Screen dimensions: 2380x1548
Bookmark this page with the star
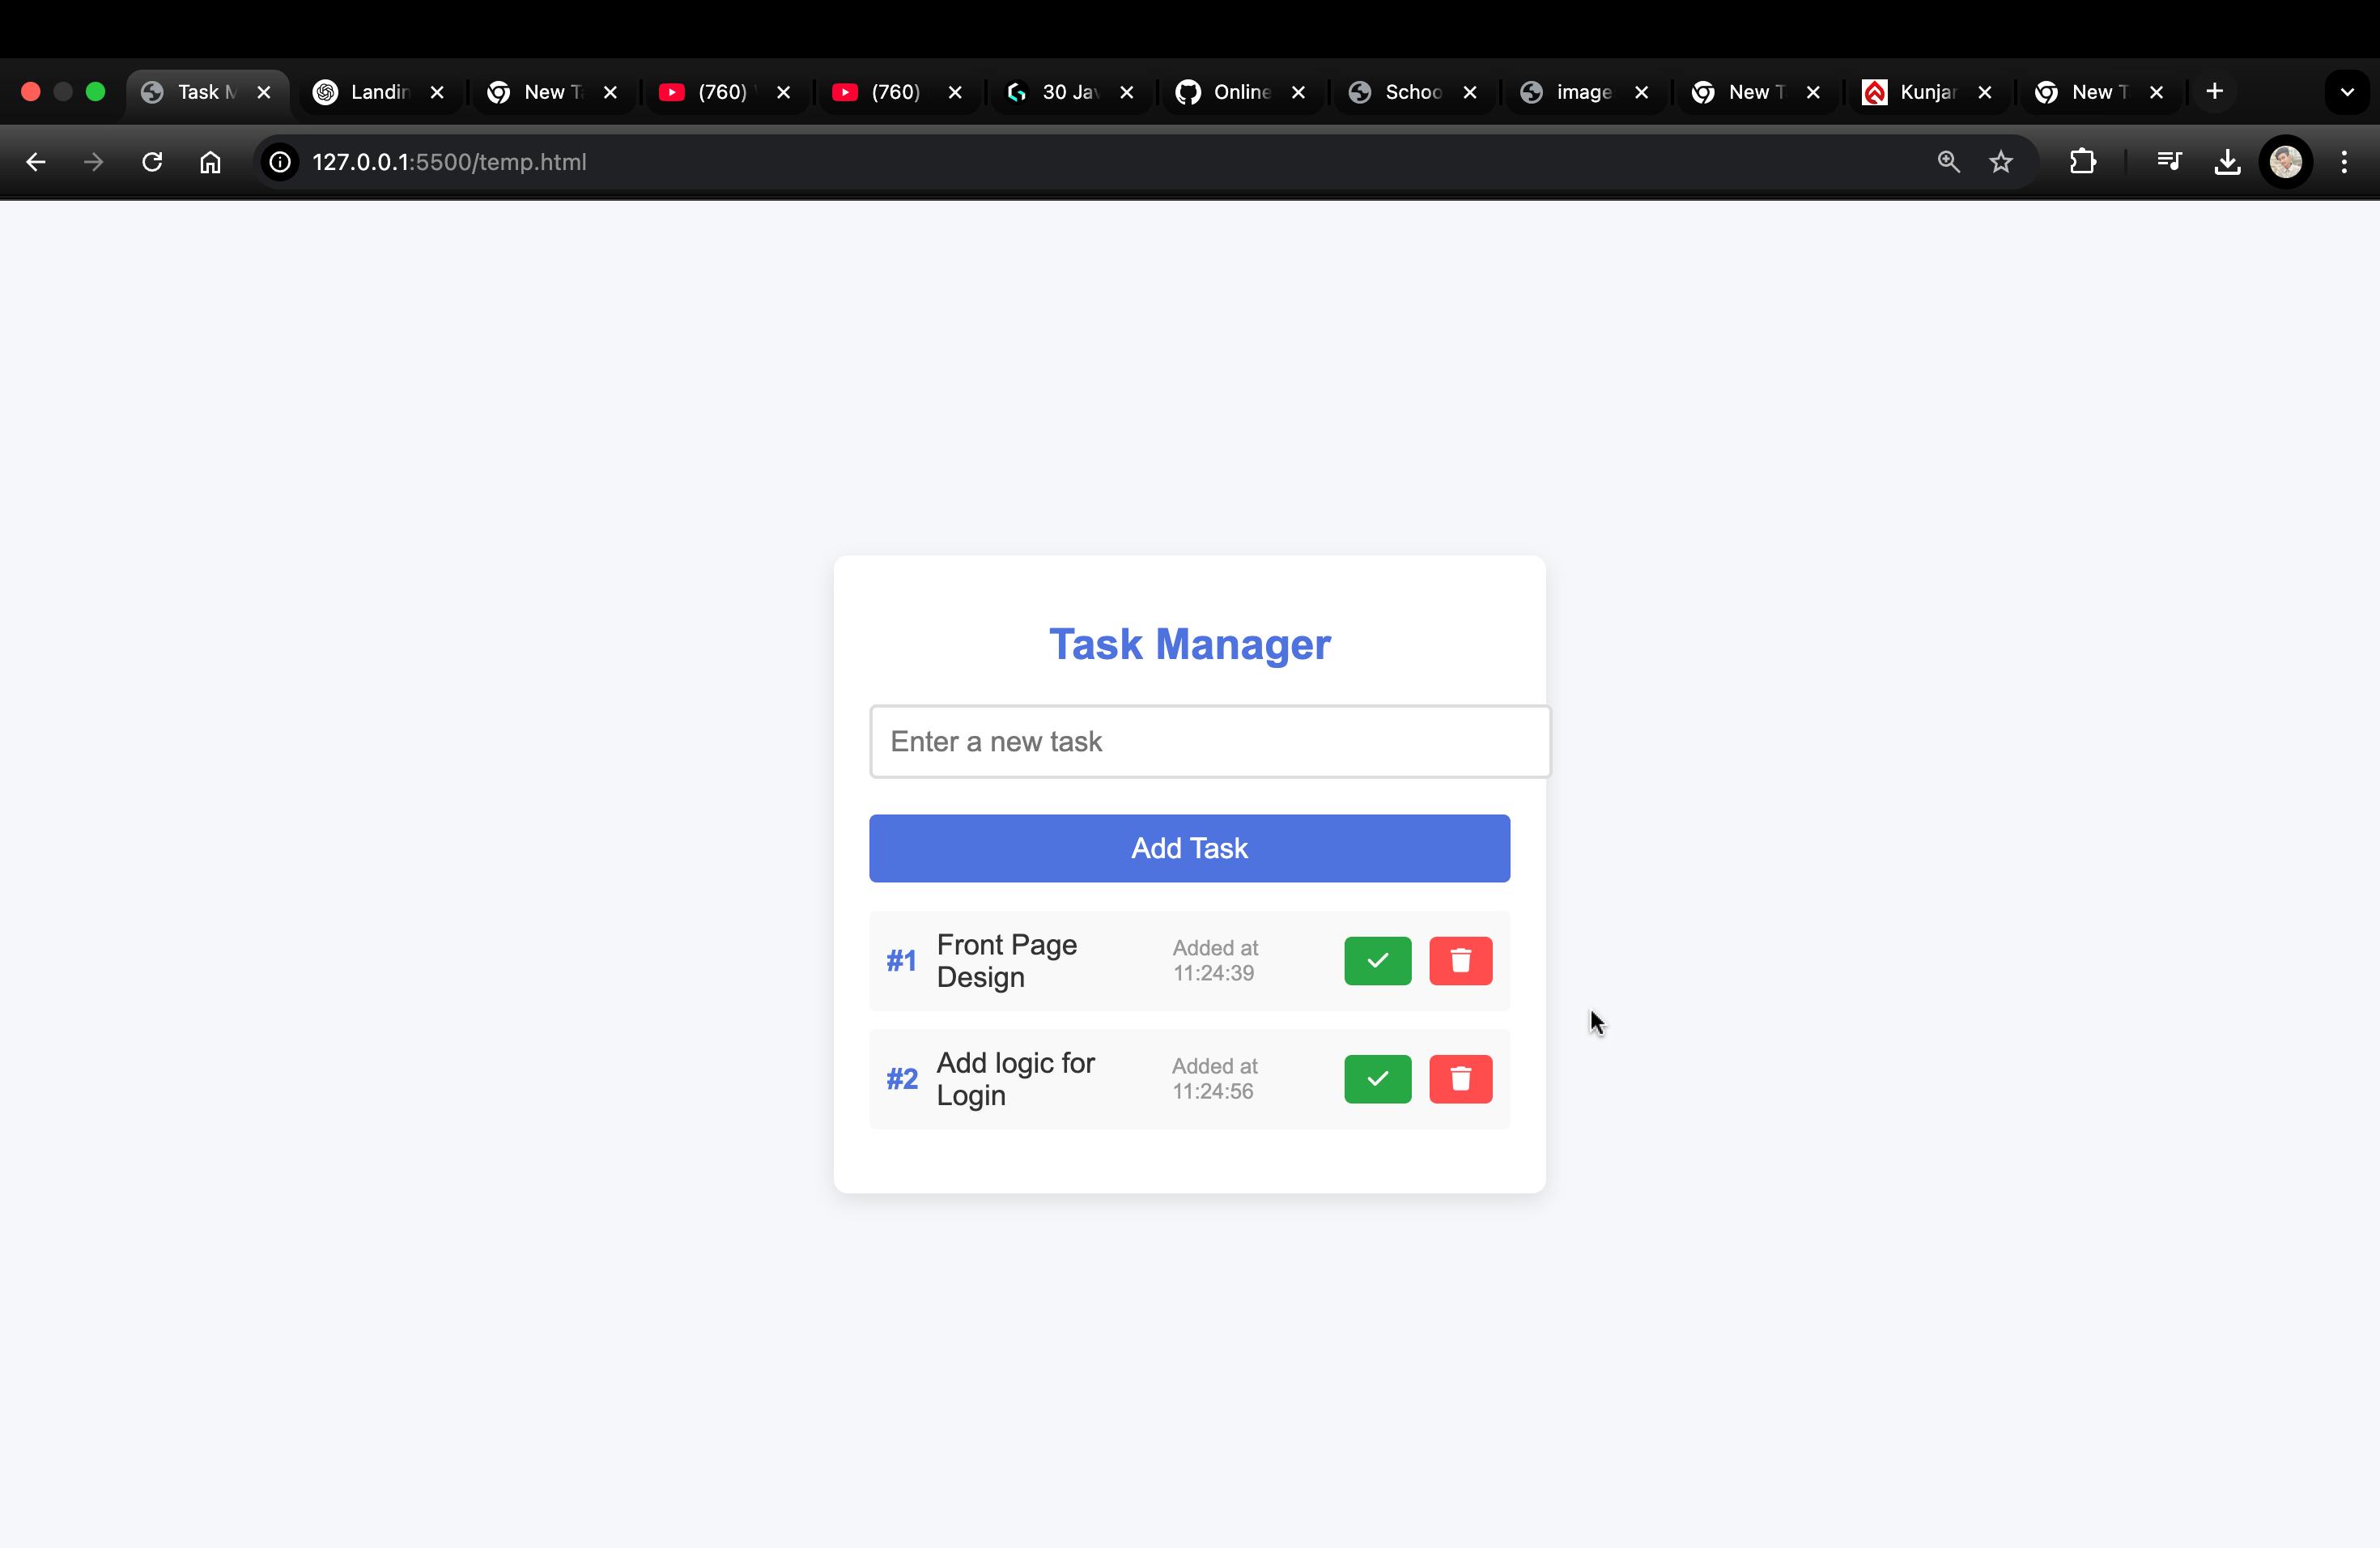click(2001, 161)
